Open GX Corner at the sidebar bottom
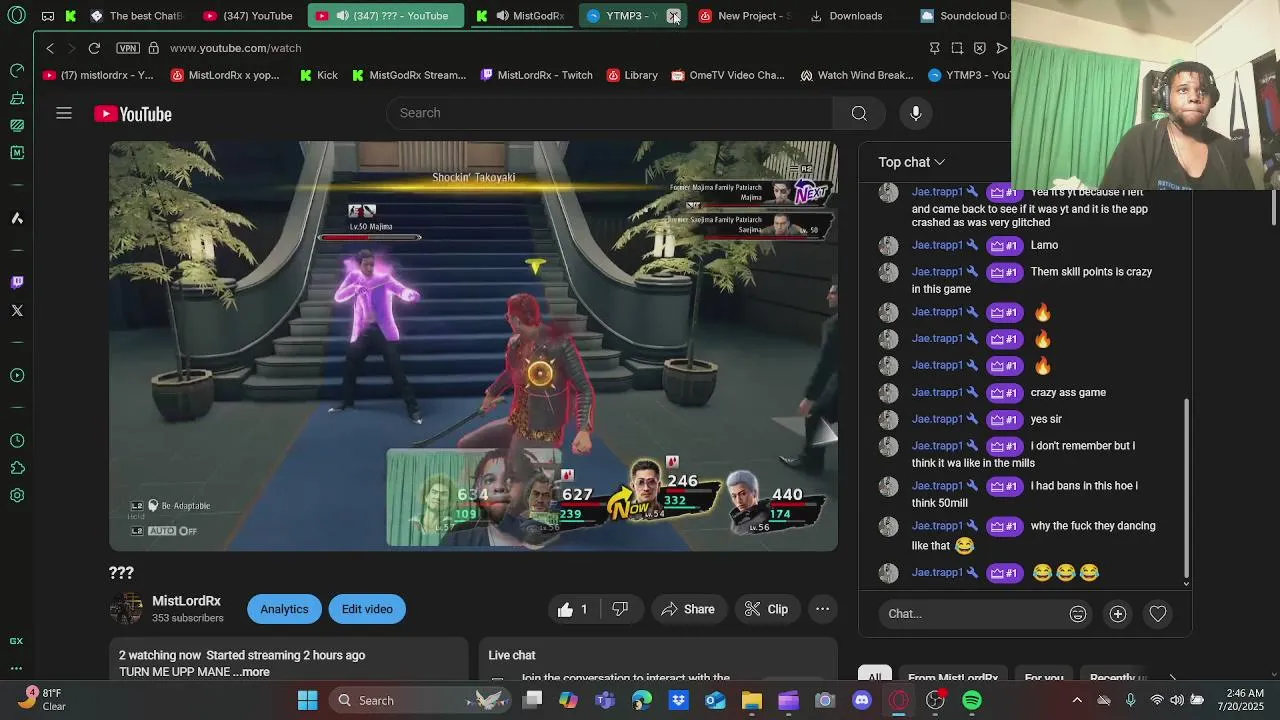The width and height of the screenshot is (1280, 720). coord(16,641)
